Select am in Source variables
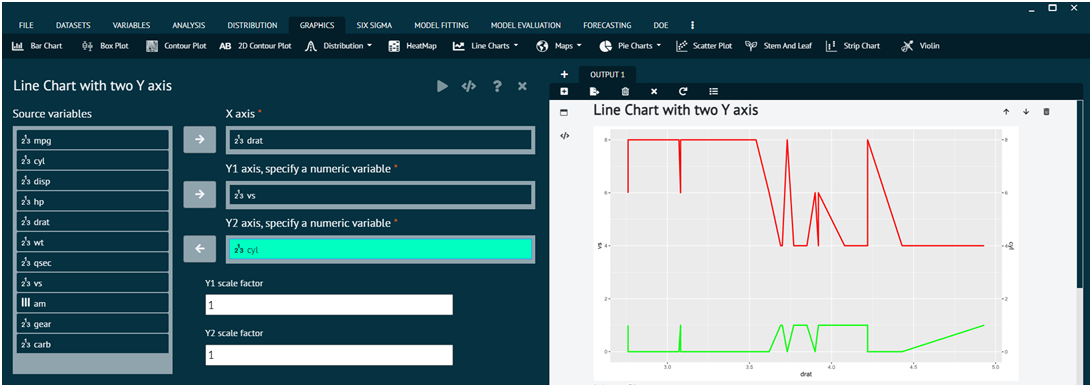Screen dimensions: 1092x387 click(x=93, y=303)
